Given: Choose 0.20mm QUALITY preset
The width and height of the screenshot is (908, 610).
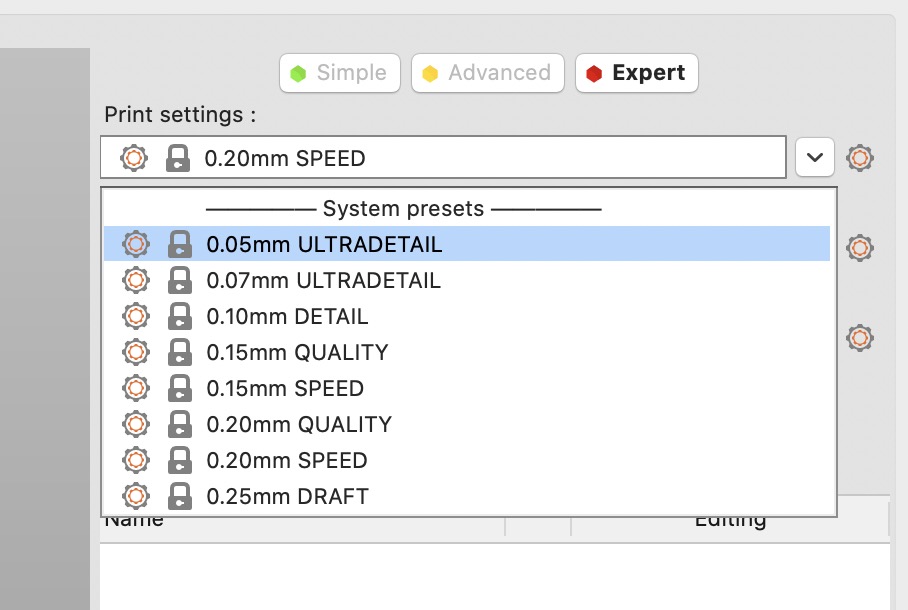Looking at the screenshot, I should [x=299, y=425].
